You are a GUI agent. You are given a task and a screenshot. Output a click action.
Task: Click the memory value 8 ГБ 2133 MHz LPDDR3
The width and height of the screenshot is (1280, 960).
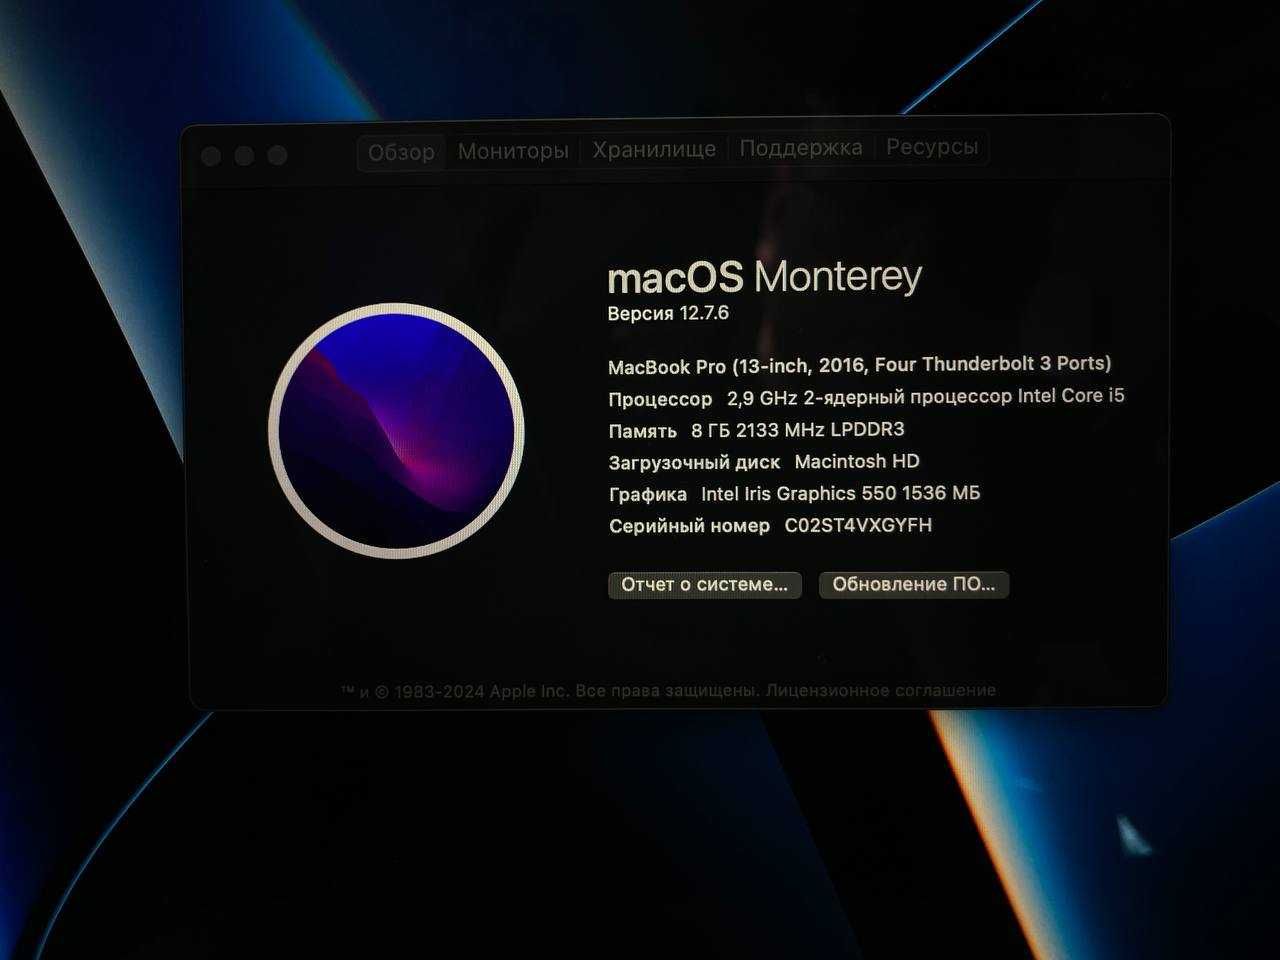(x=798, y=430)
